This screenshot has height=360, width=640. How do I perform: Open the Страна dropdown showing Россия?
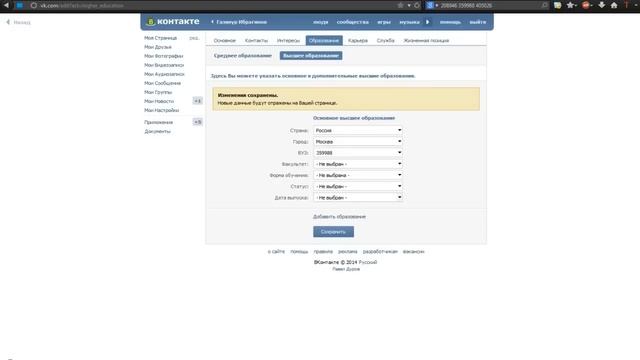point(358,130)
